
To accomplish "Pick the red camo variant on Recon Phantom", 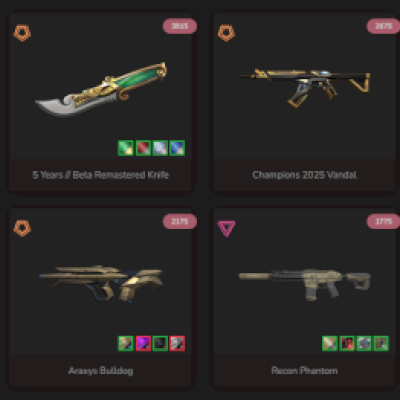I will [x=347, y=343].
